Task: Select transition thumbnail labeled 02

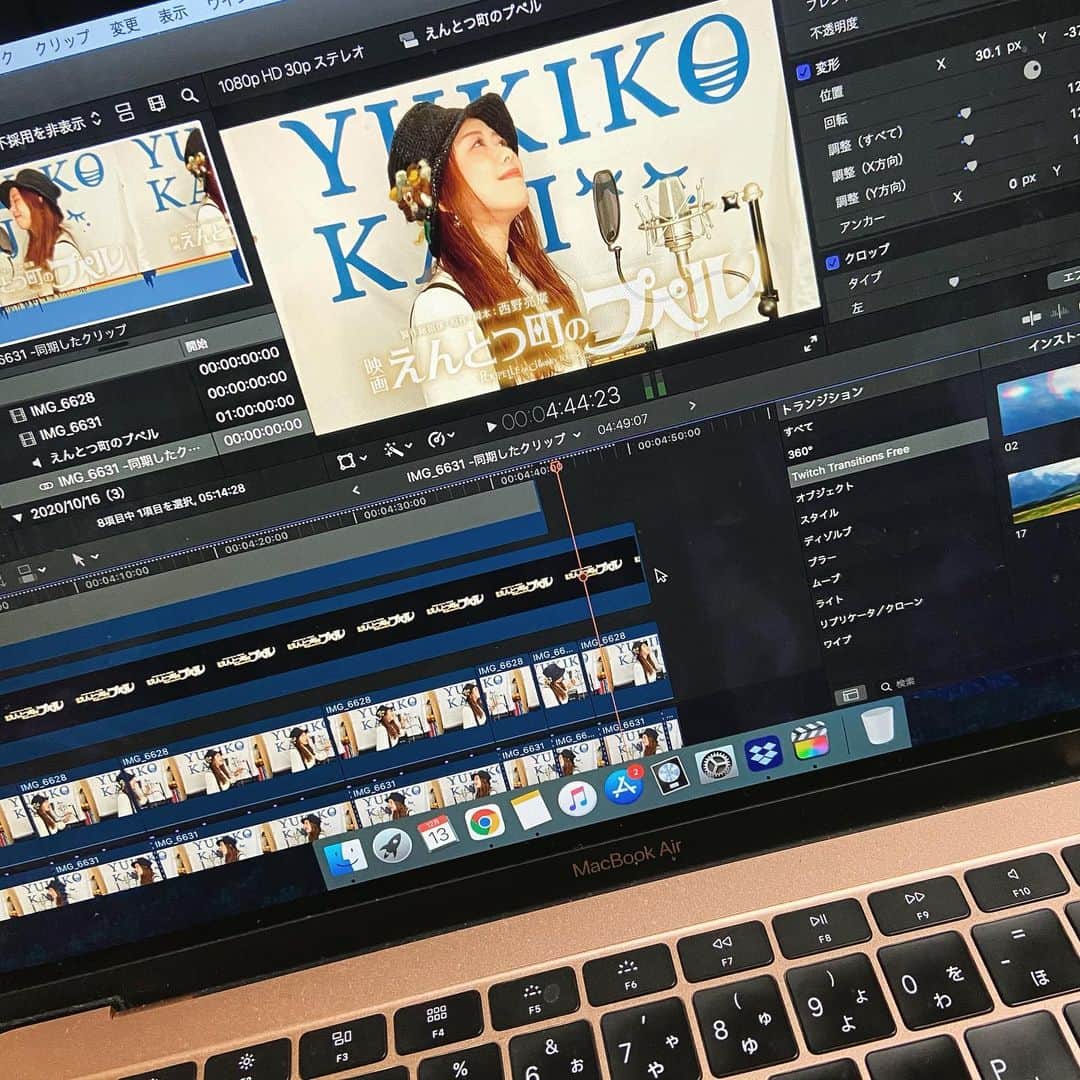Action: pos(1039,402)
